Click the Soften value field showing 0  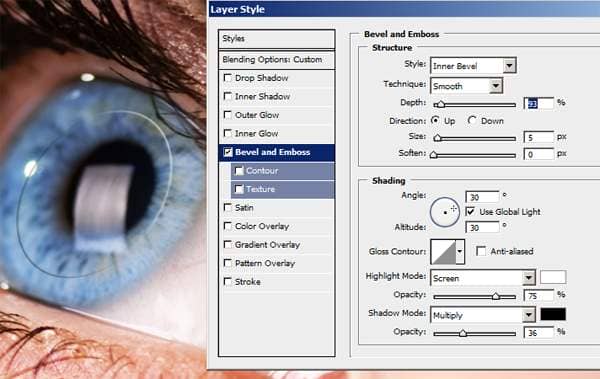(x=539, y=154)
